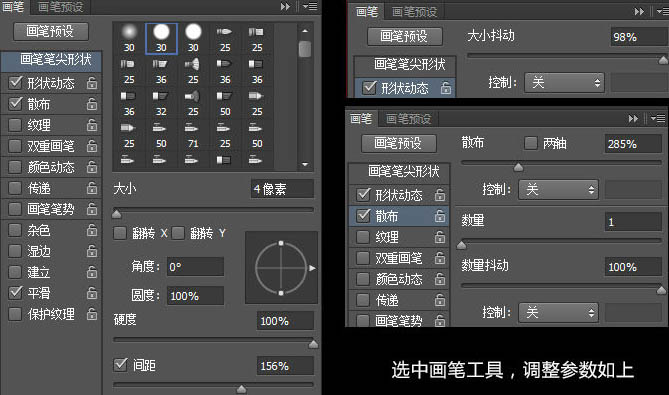669x395 pixels.
Task: Collapse top-right panel with double-arrow icon
Action: [639, 12]
